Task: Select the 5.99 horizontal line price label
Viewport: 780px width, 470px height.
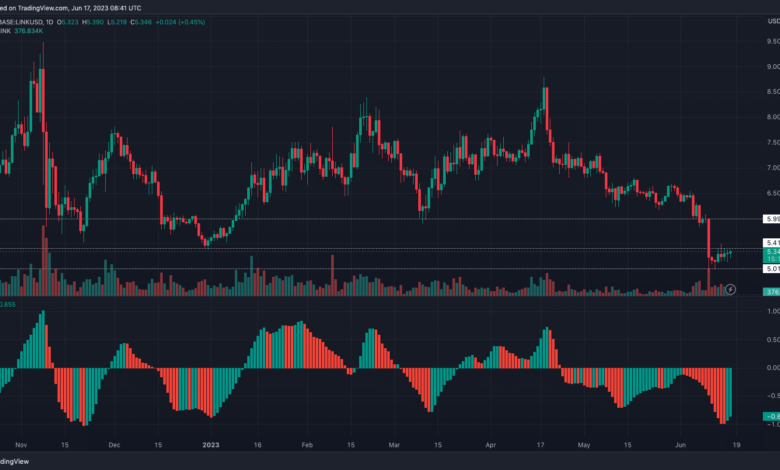Action: pyautogui.click(x=771, y=218)
